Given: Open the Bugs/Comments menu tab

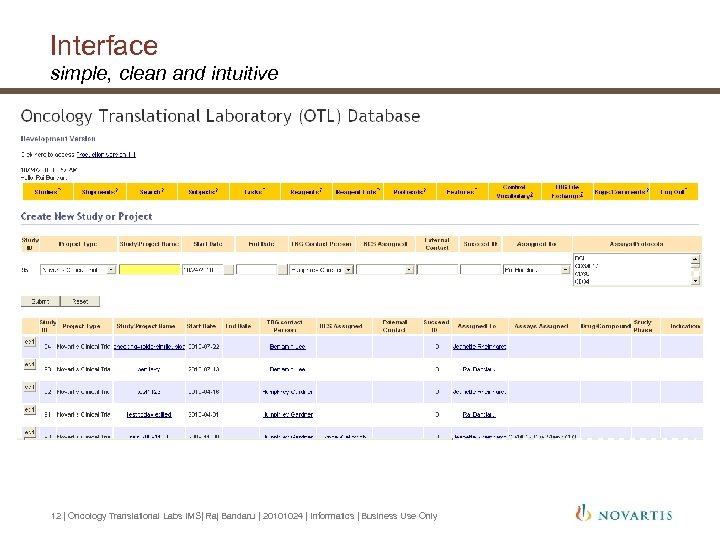Looking at the screenshot, I should [x=621, y=191].
